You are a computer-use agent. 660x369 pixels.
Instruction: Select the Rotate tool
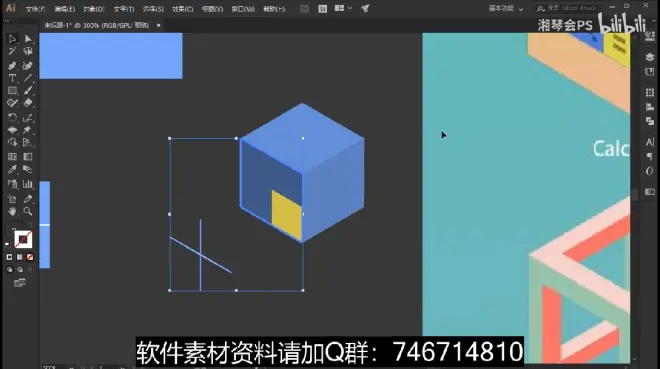(x=12, y=118)
